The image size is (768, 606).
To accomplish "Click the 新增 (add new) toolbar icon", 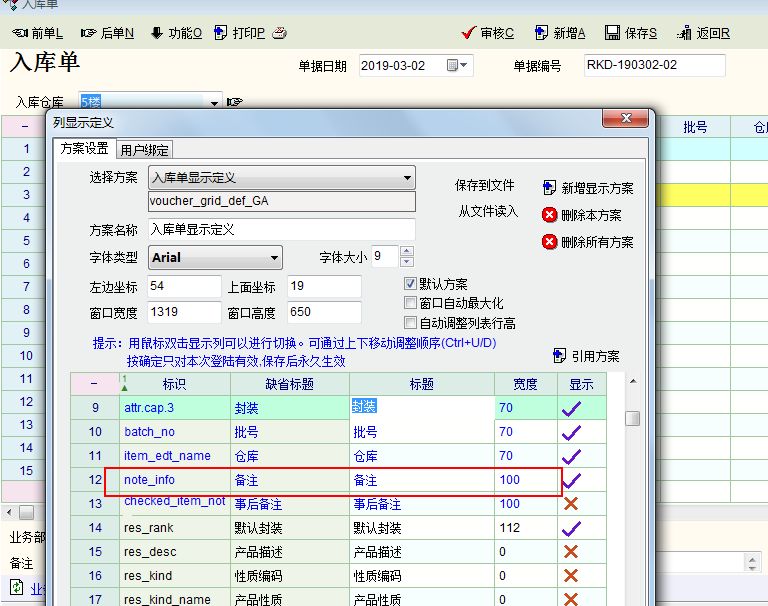I will (541, 33).
